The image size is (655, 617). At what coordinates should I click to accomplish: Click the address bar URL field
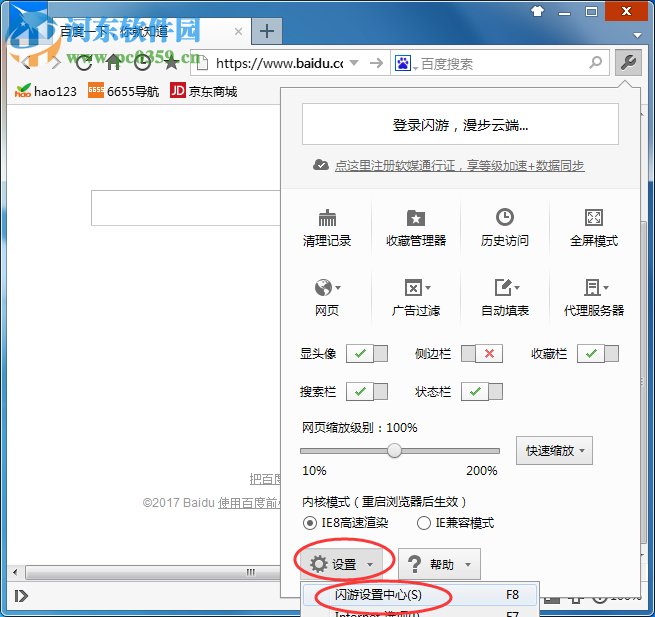279,63
